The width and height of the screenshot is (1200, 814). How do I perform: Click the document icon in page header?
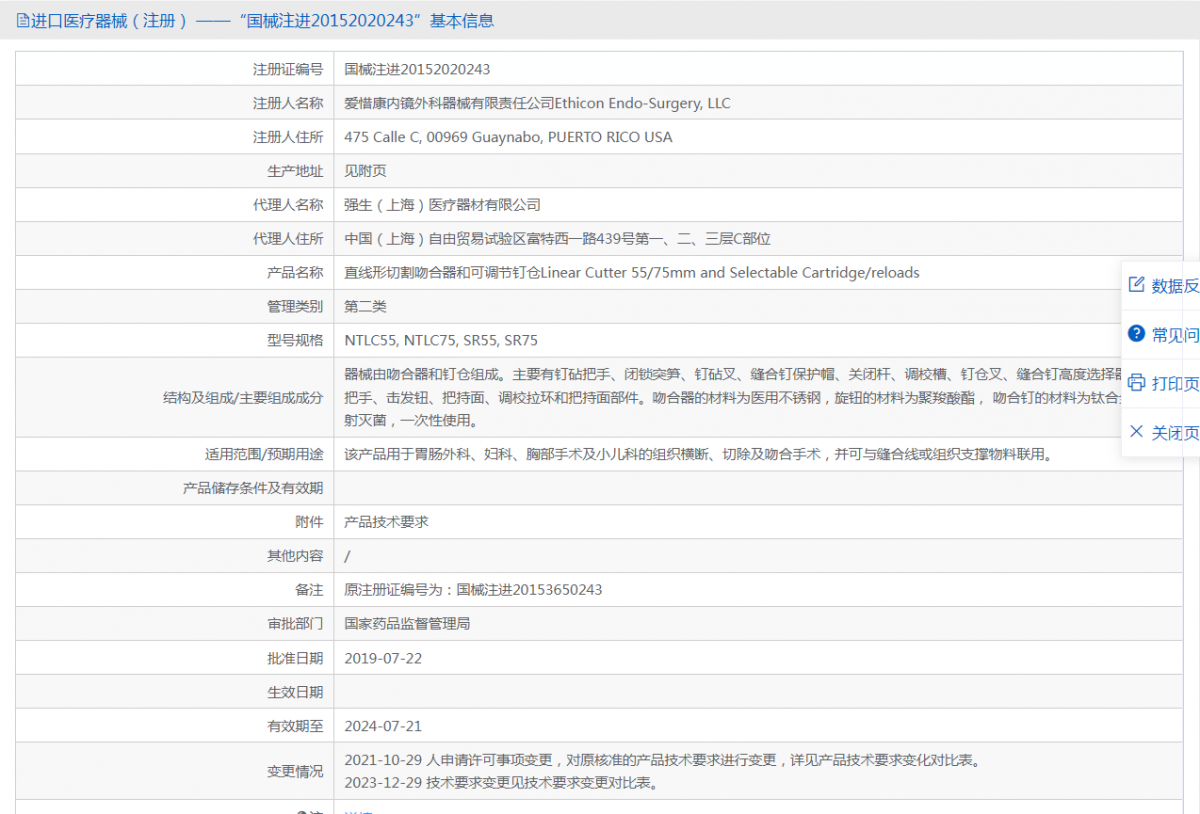tap(23, 20)
